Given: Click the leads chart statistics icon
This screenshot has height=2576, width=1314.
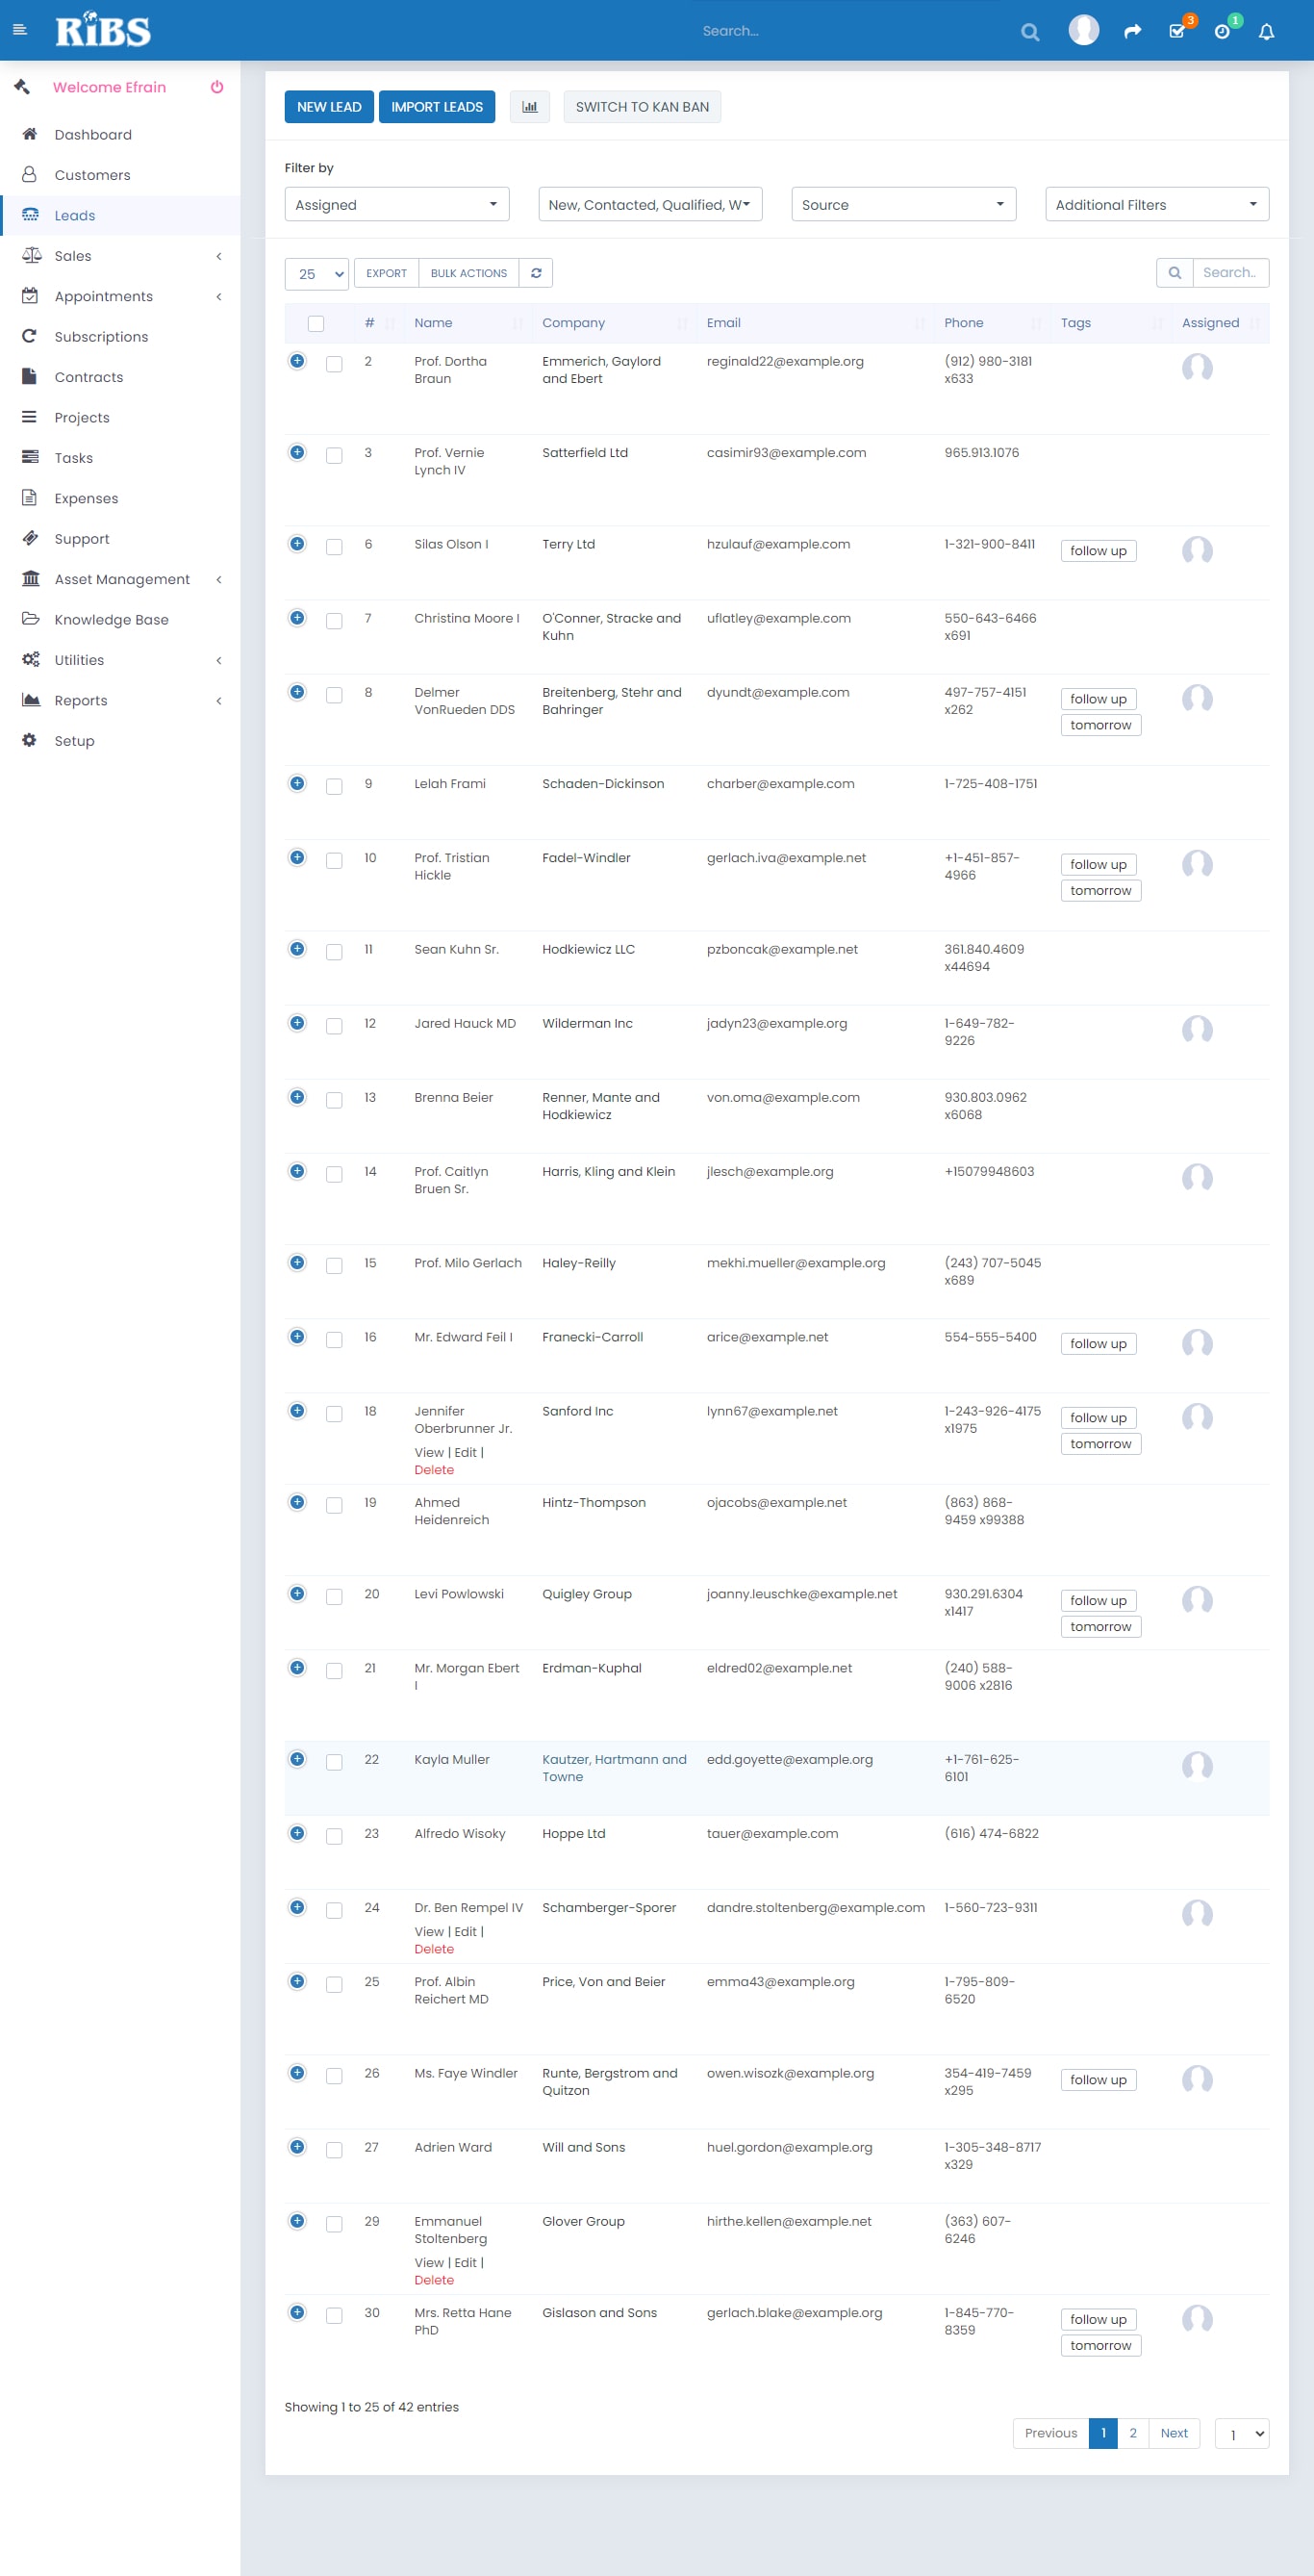Looking at the screenshot, I should pos(529,107).
